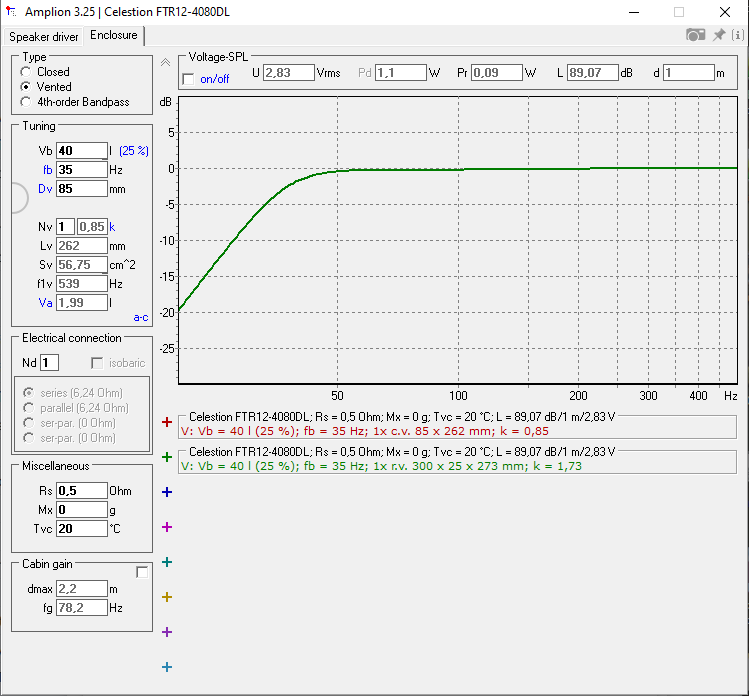The image size is (749, 696).
Task: Click the Vb volume input field
Action: pos(82,151)
